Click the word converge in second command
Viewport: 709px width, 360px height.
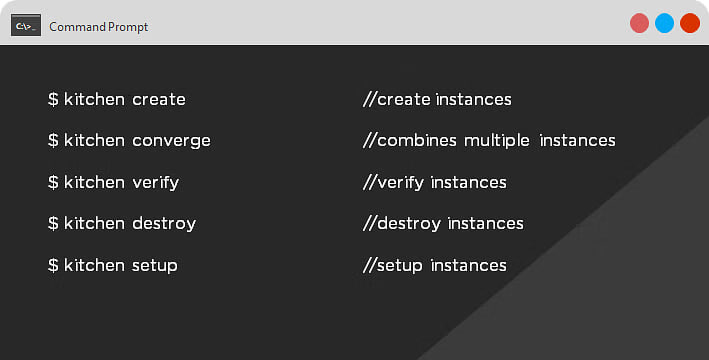coord(171,142)
